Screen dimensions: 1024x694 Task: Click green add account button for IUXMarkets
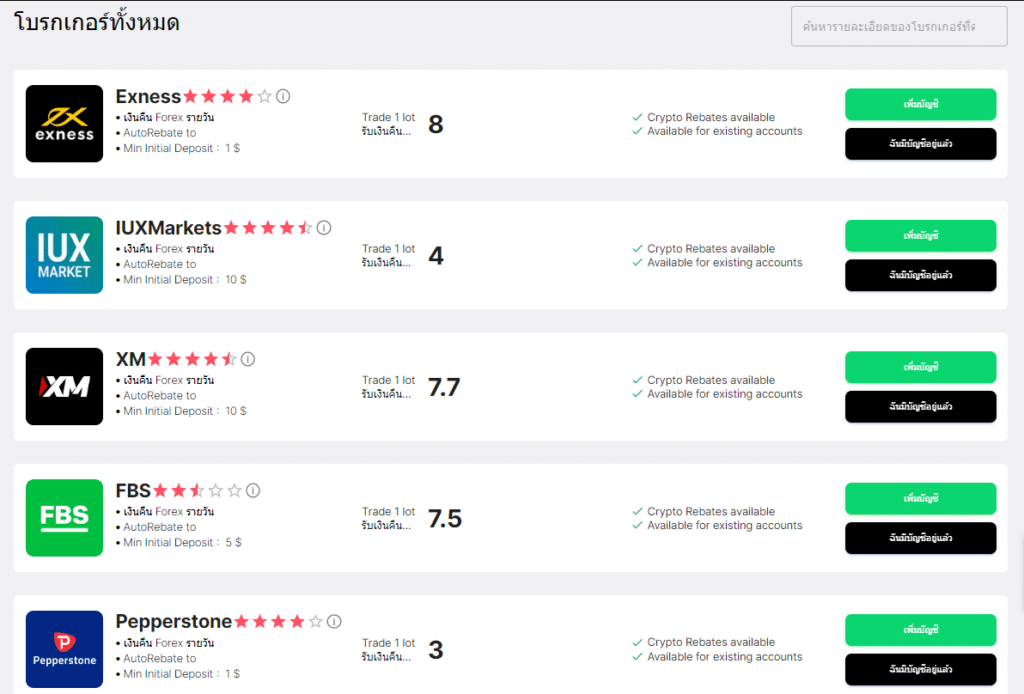click(x=920, y=236)
